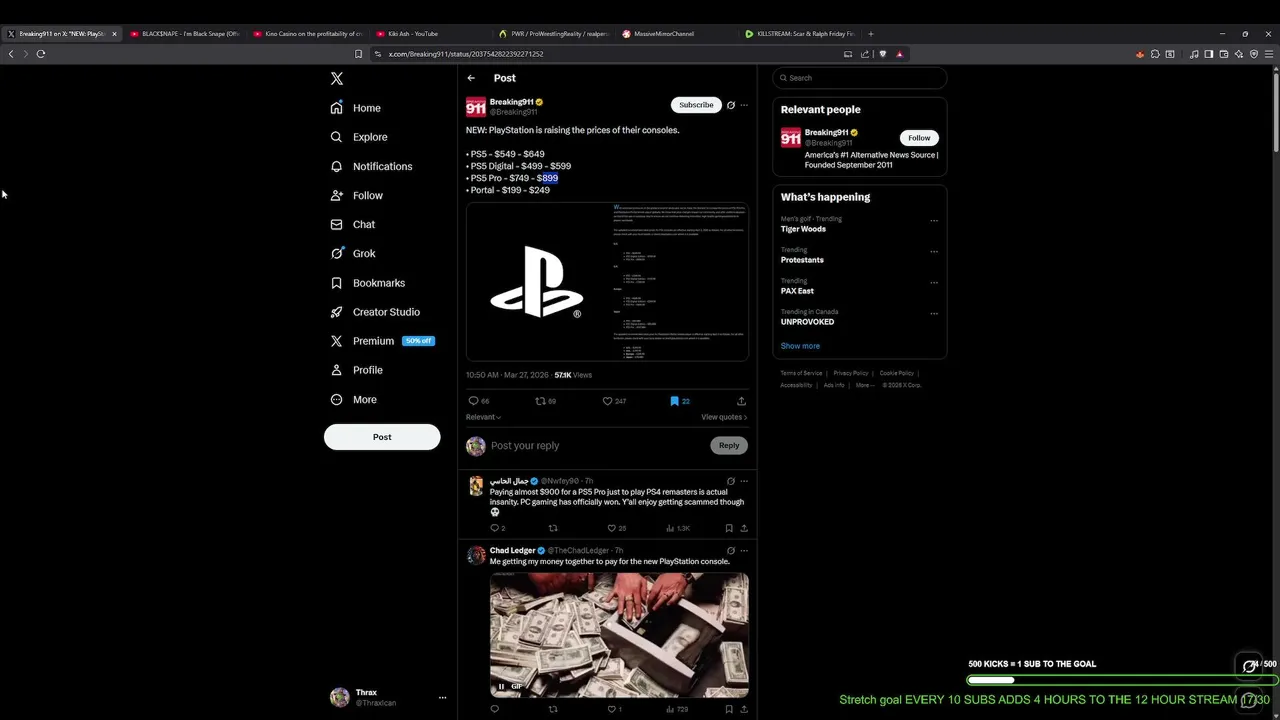View analytics of the Nwfey90 reply

pyautogui.click(x=677, y=528)
